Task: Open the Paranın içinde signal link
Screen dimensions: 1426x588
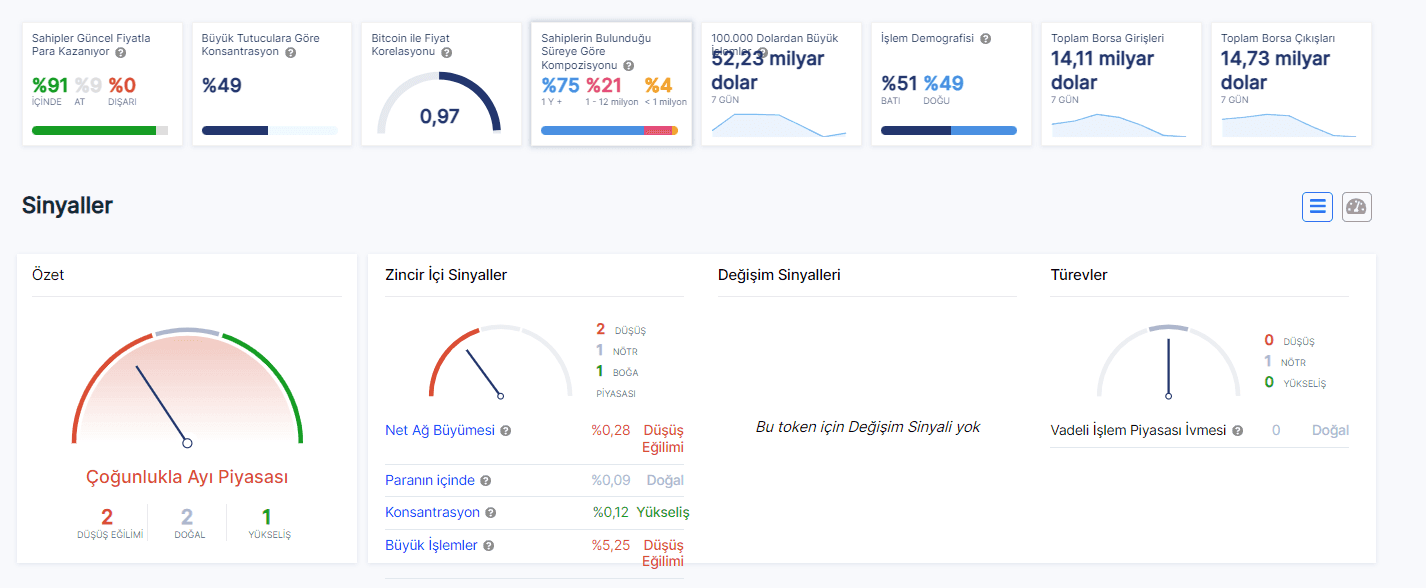Action: pyautogui.click(x=429, y=481)
